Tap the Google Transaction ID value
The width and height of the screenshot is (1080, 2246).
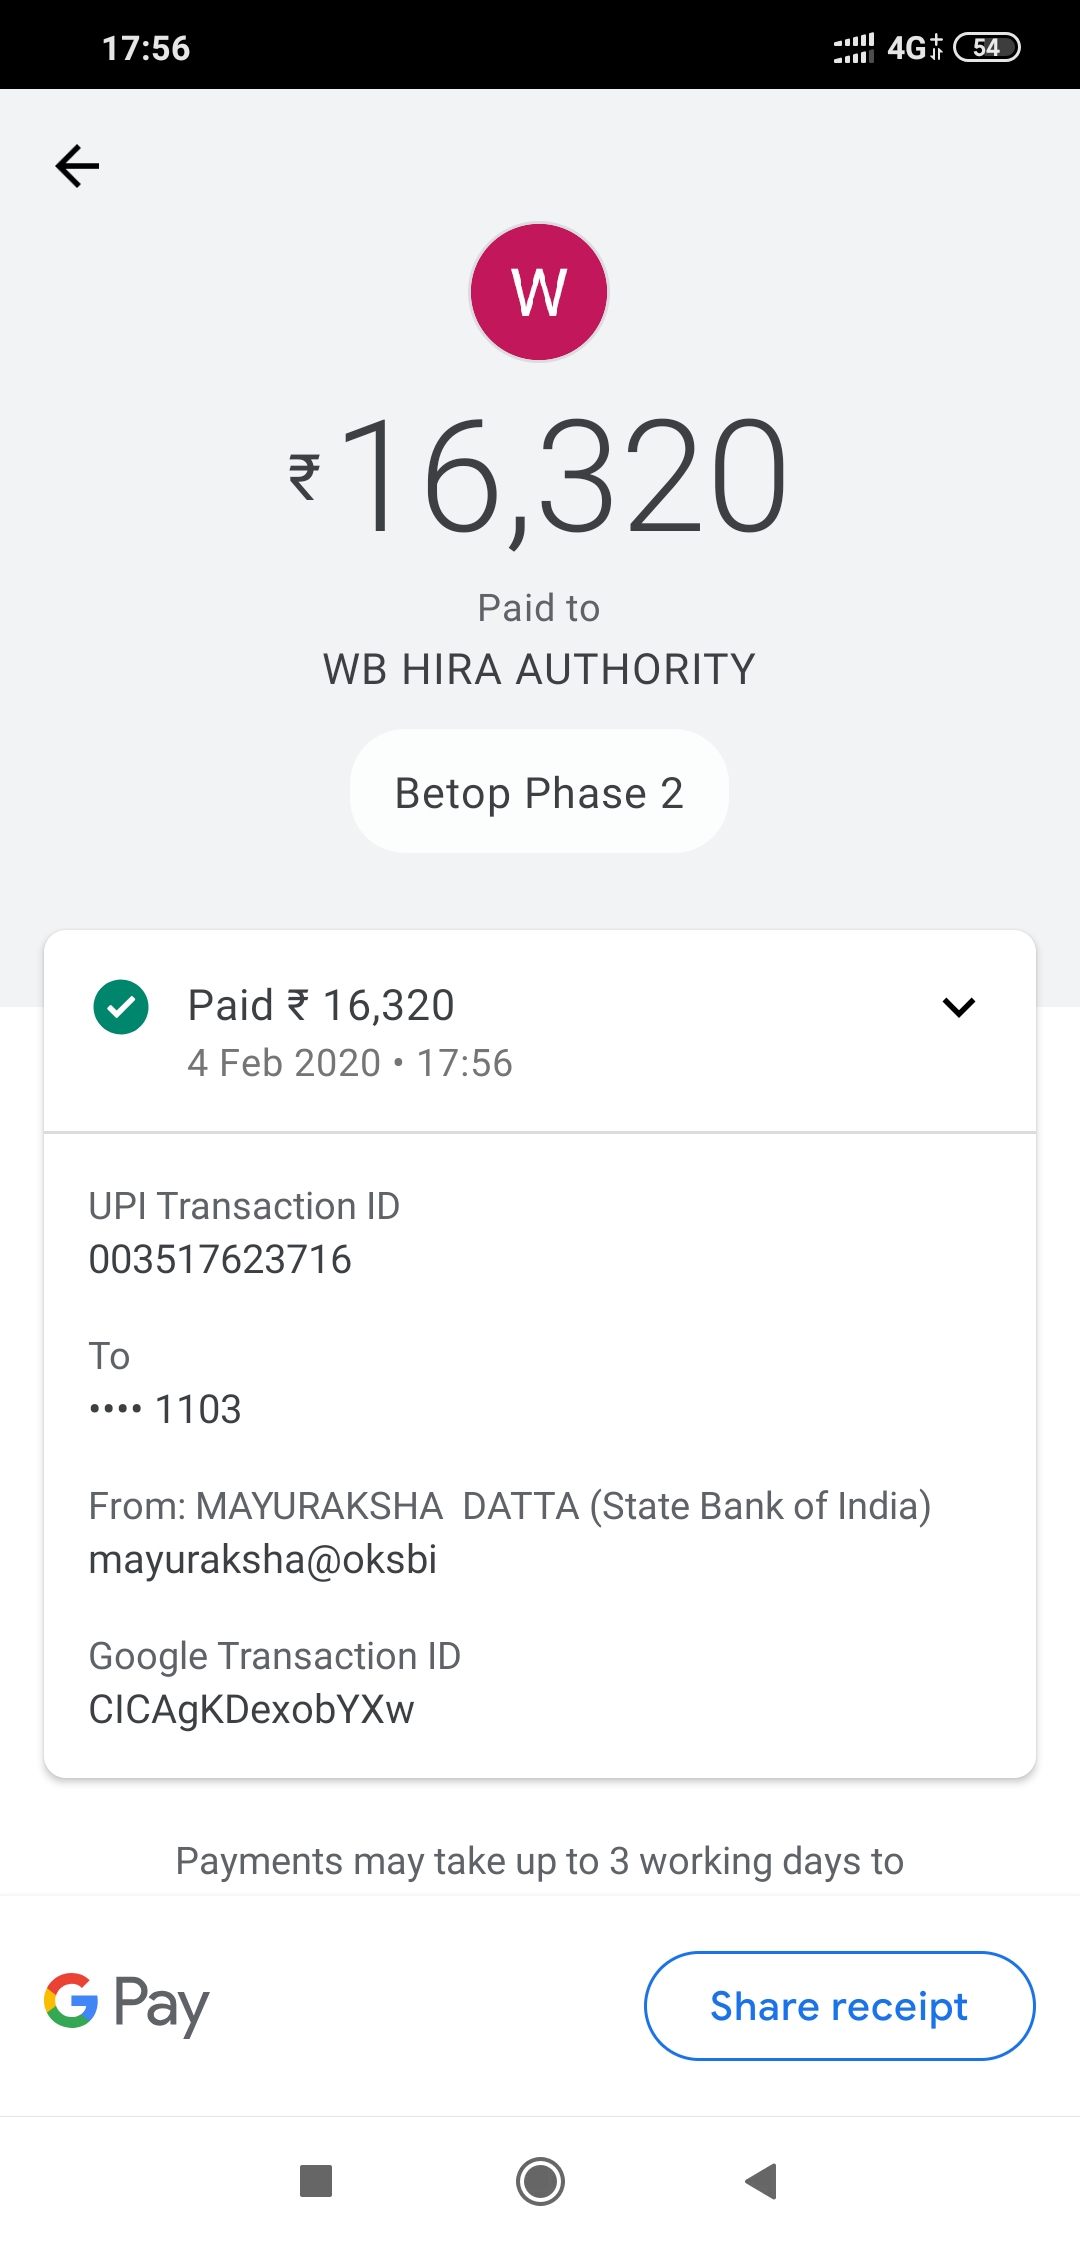[x=251, y=1710]
